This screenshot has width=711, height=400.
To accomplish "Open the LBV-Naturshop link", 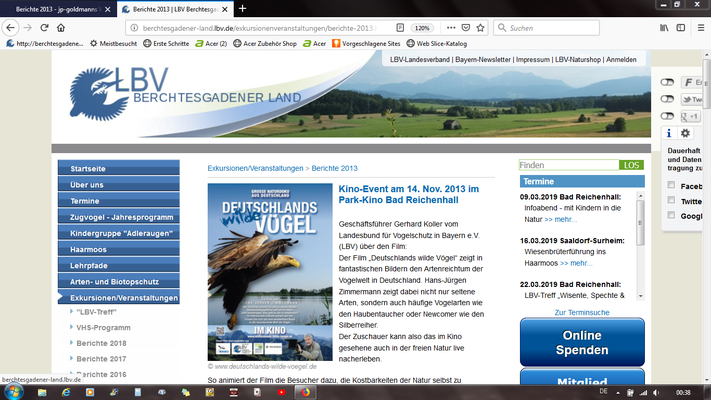I will (x=578, y=59).
